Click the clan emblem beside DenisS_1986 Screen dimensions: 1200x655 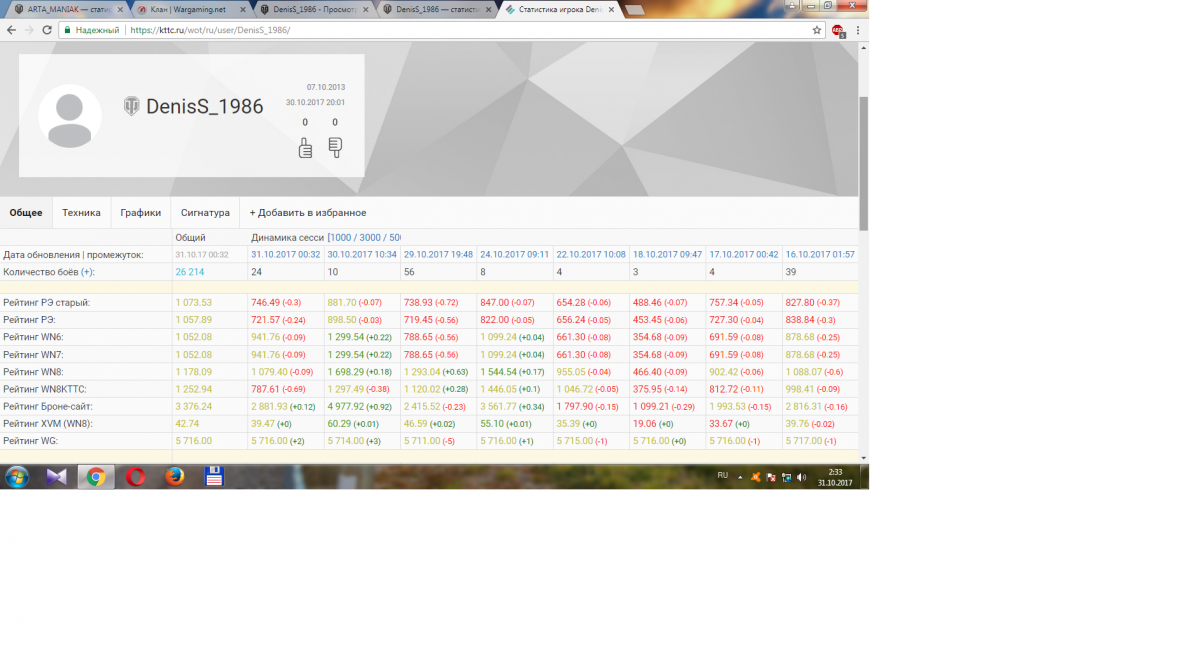[x=131, y=106]
